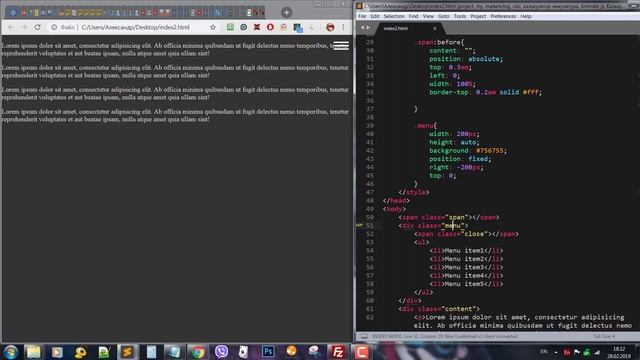Screen dimensions: 640x360
Task: Click 'border-top' property in code
Action: click(447, 92)
